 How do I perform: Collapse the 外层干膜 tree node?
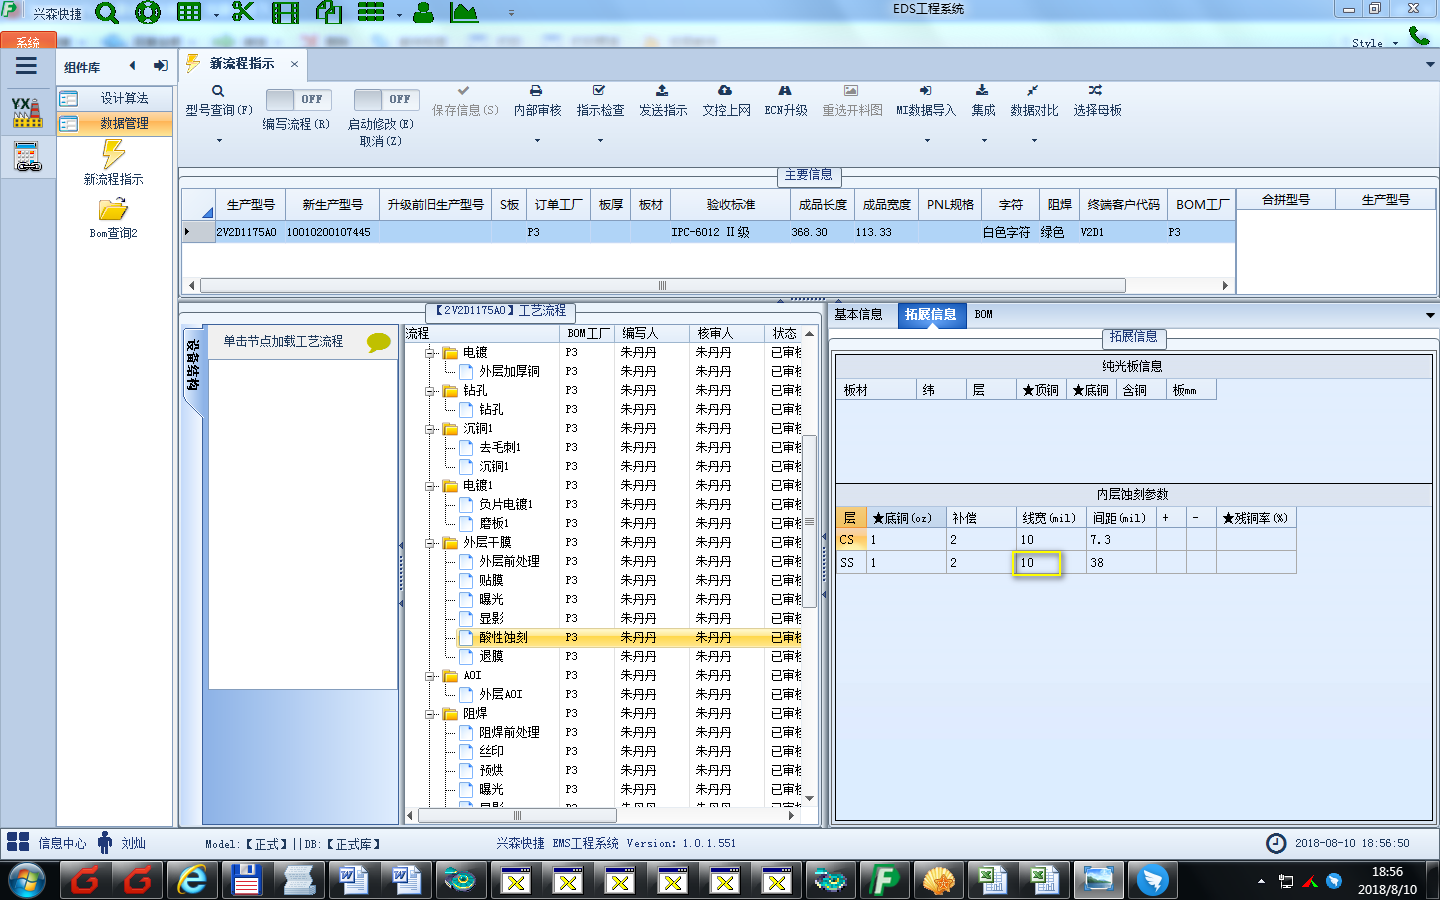click(430, 543)
